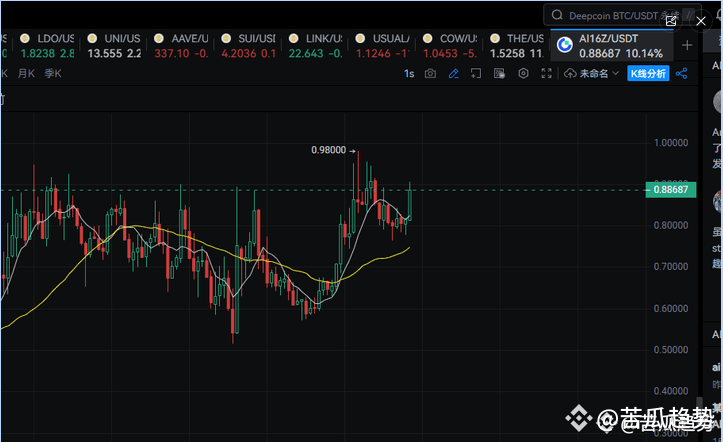Click the 0.80000 price axis label
The height and width of the screenshot is (442, 723).
point(671,225)
